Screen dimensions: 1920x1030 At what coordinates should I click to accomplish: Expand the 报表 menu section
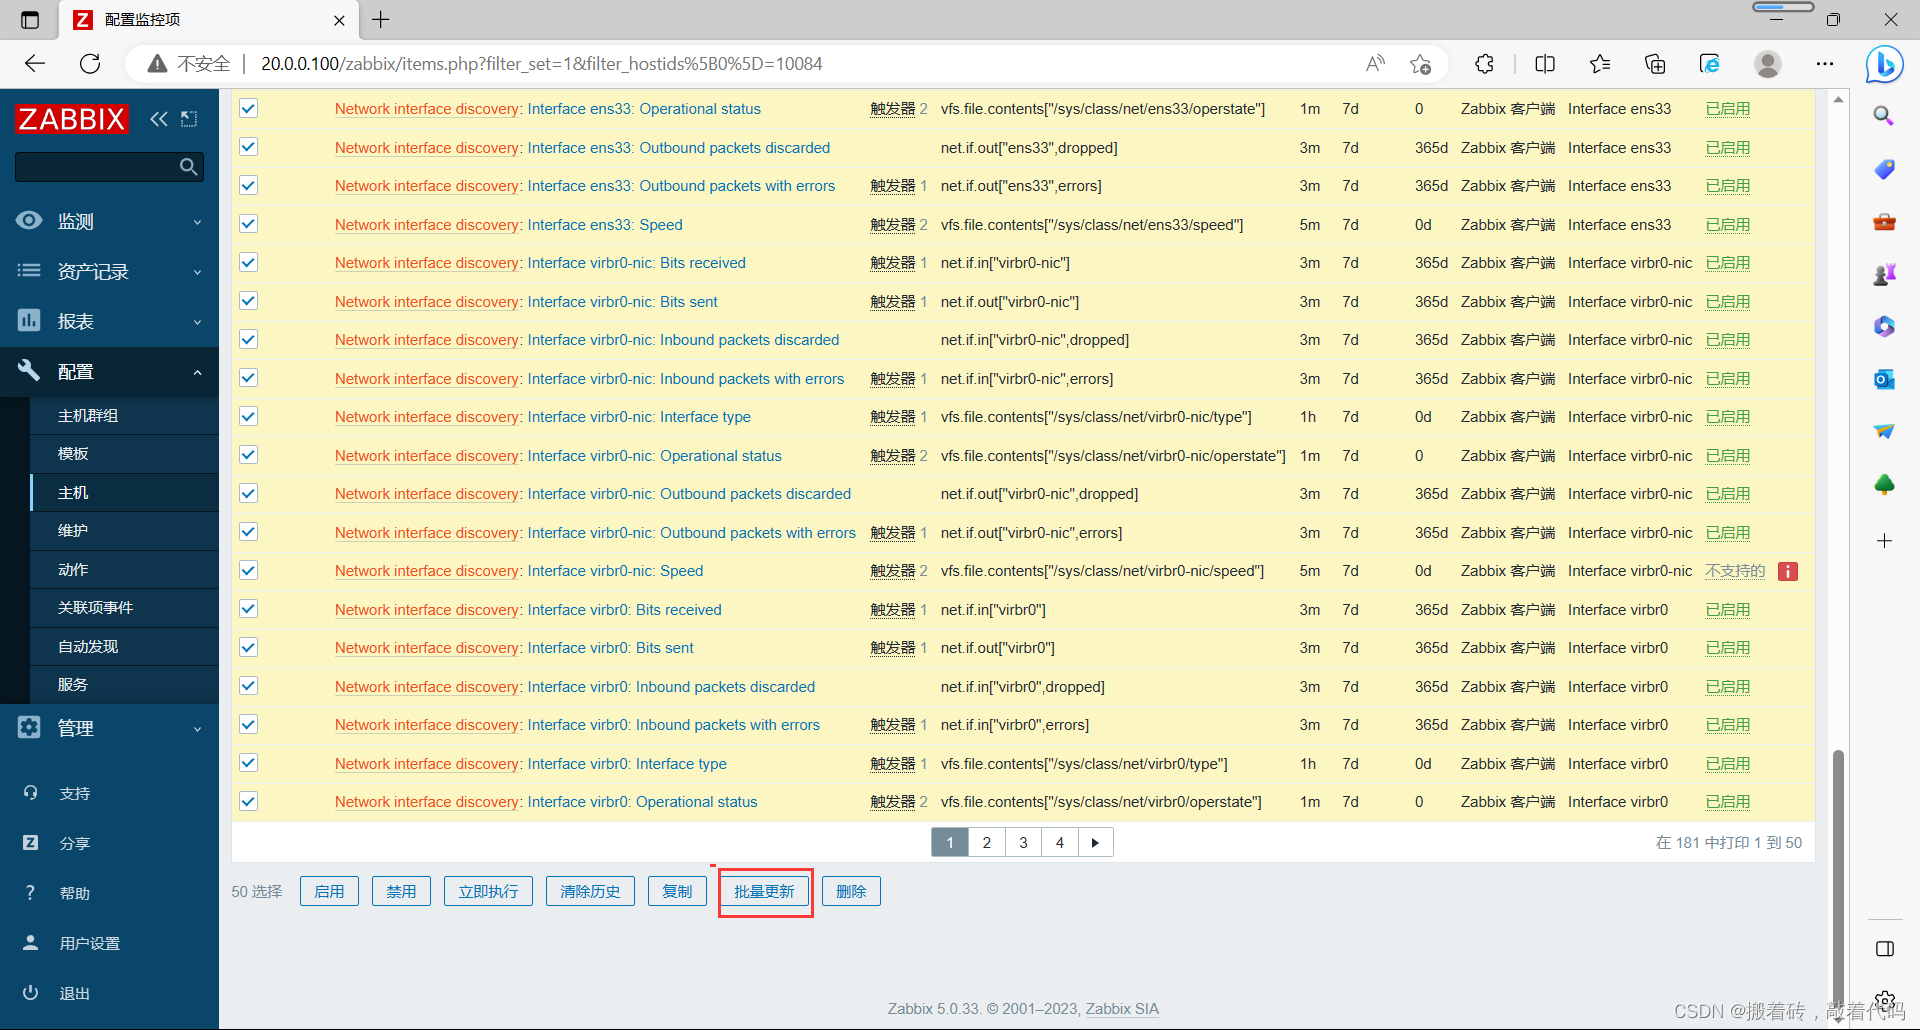[109, 321]
